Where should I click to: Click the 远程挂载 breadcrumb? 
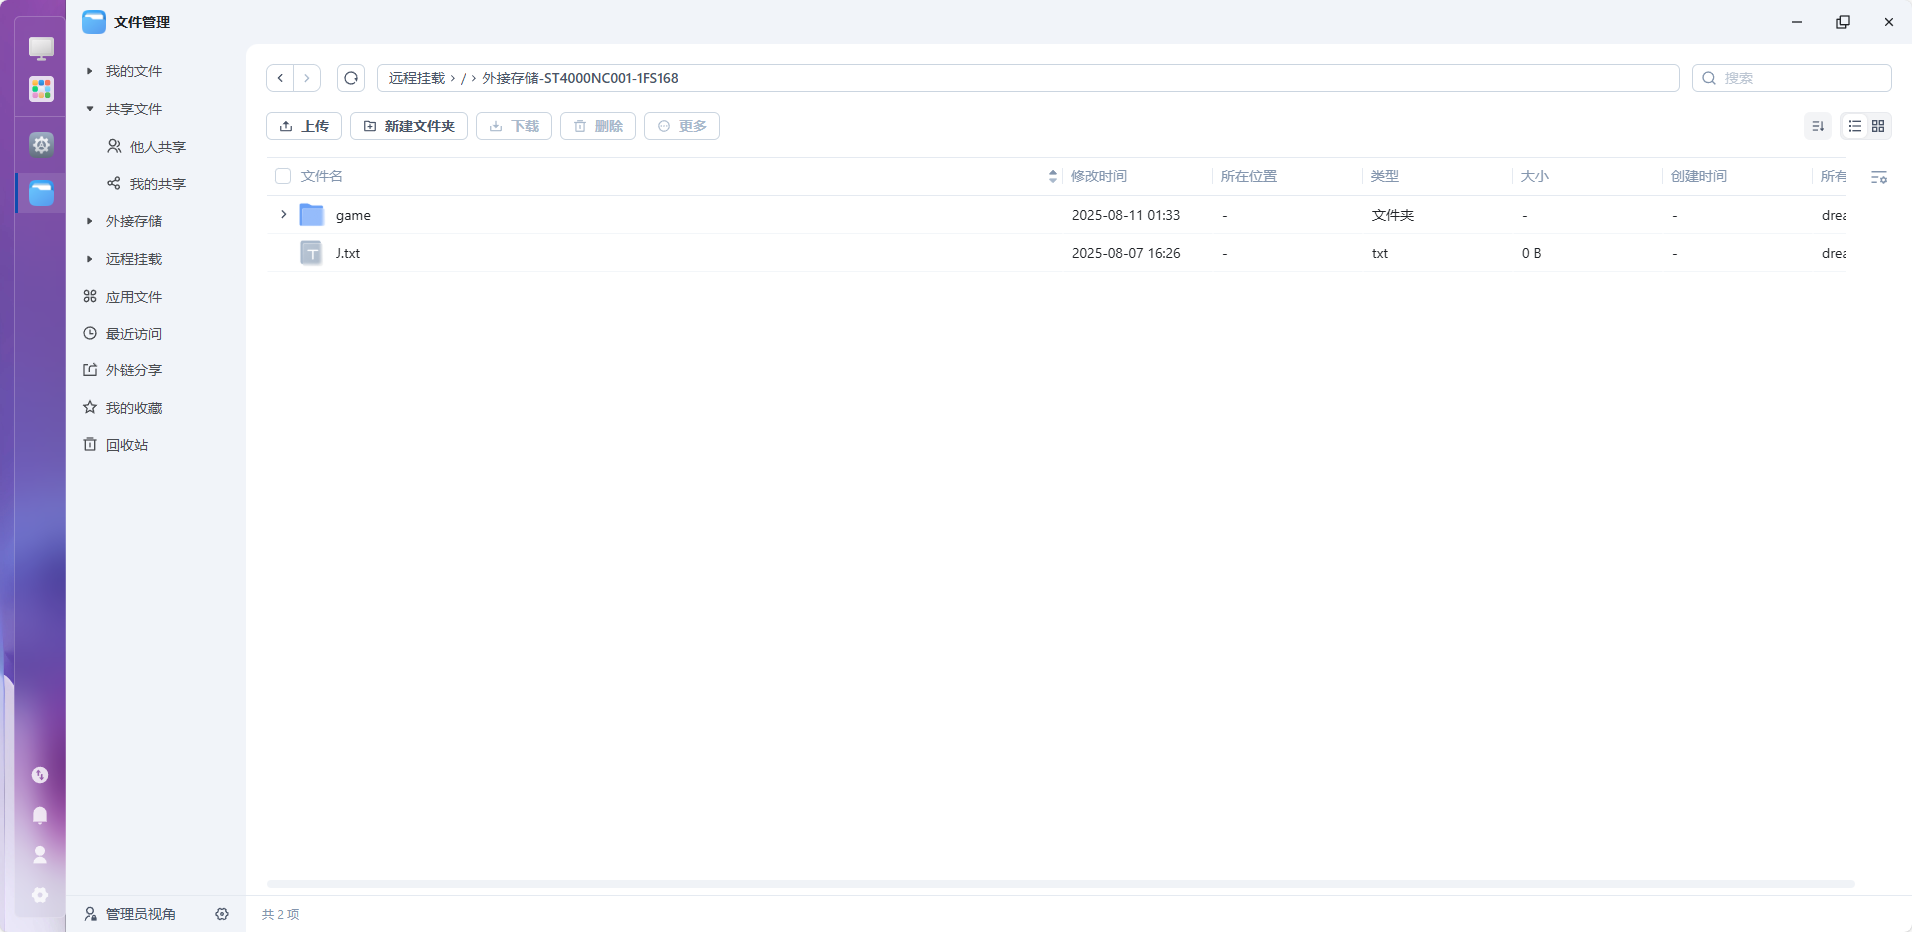pyautogui.click(x=417, y=78)
